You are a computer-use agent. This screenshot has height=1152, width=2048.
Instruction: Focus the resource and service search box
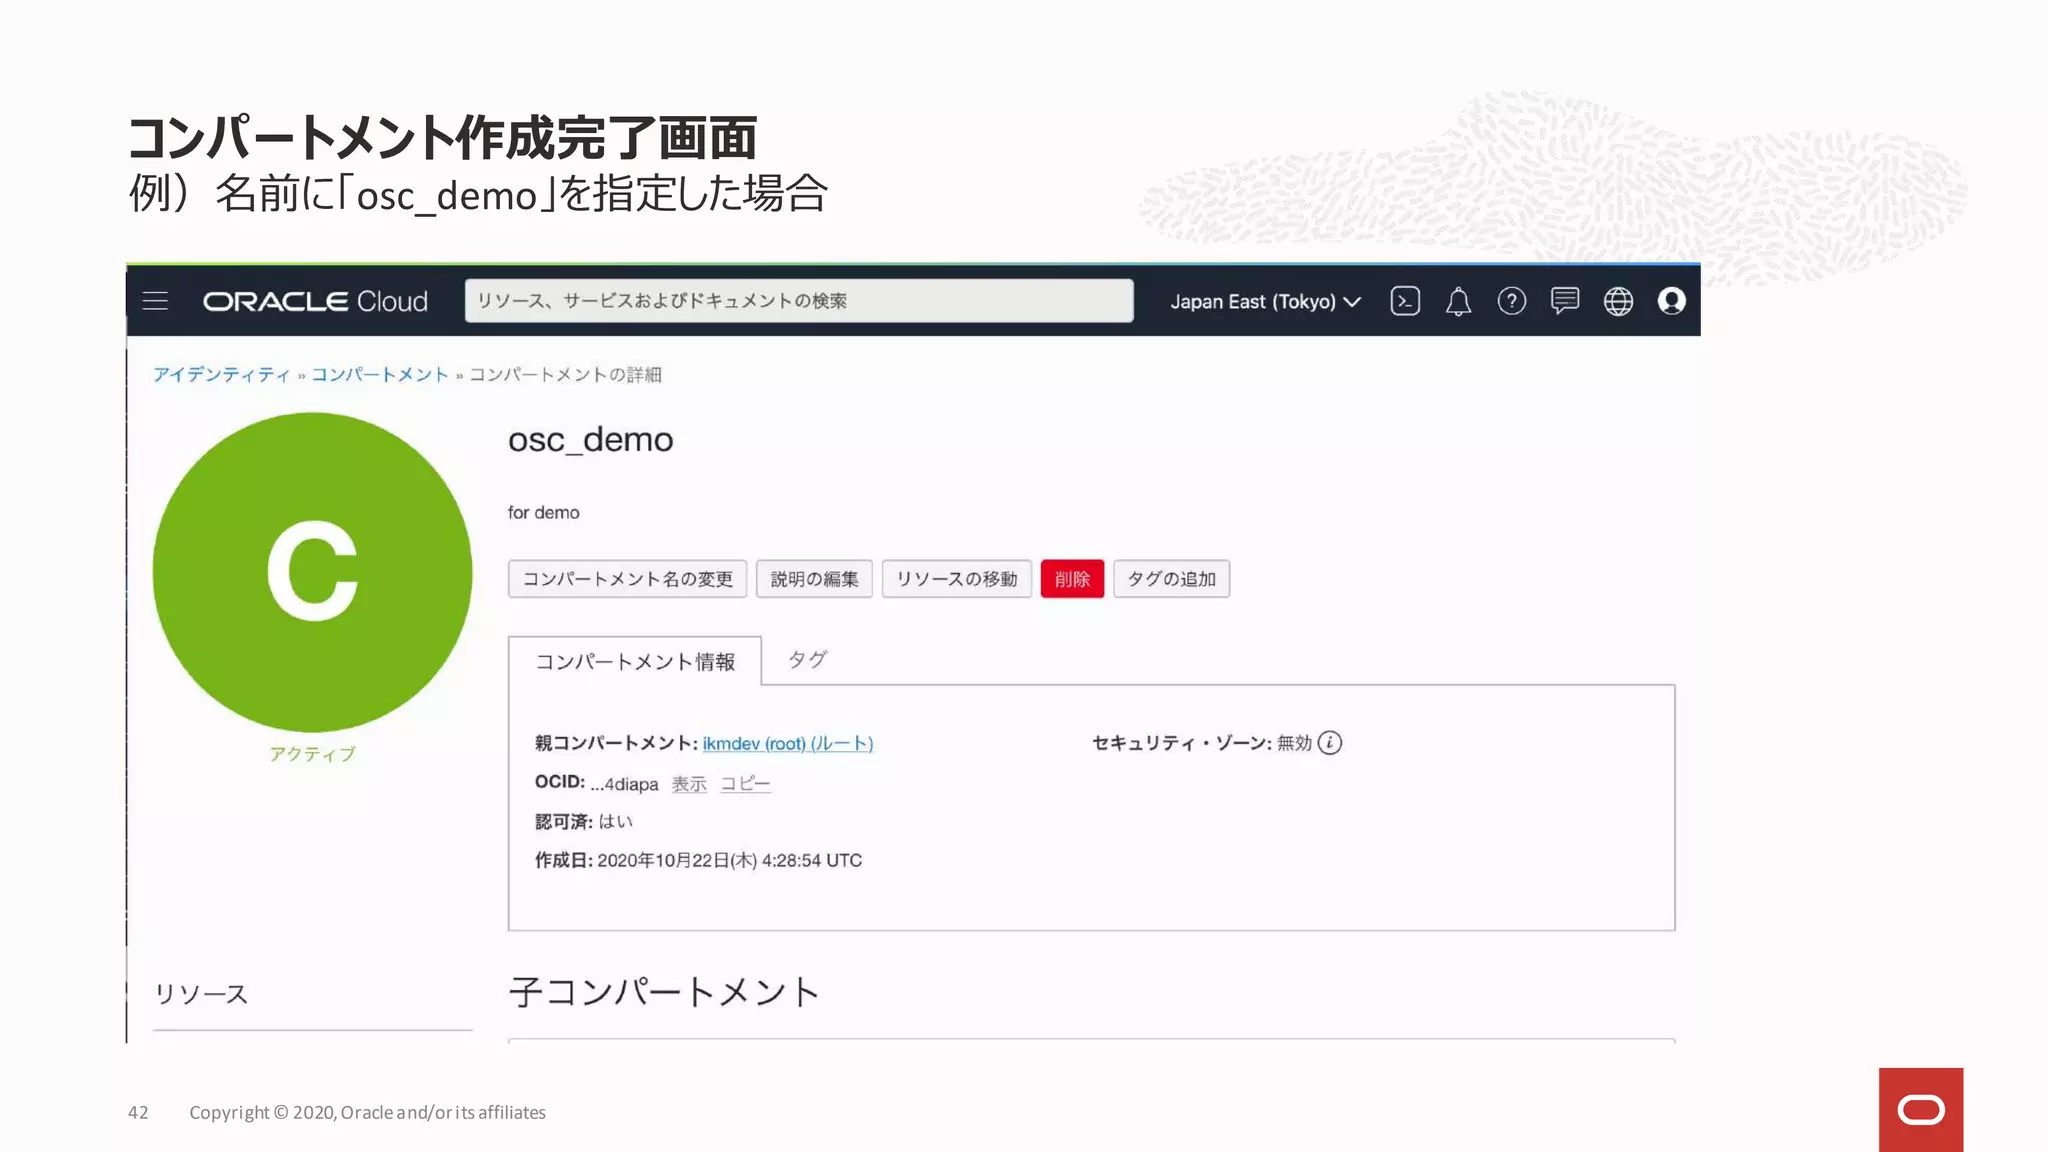pyautogui.click(x=799, y=301)
